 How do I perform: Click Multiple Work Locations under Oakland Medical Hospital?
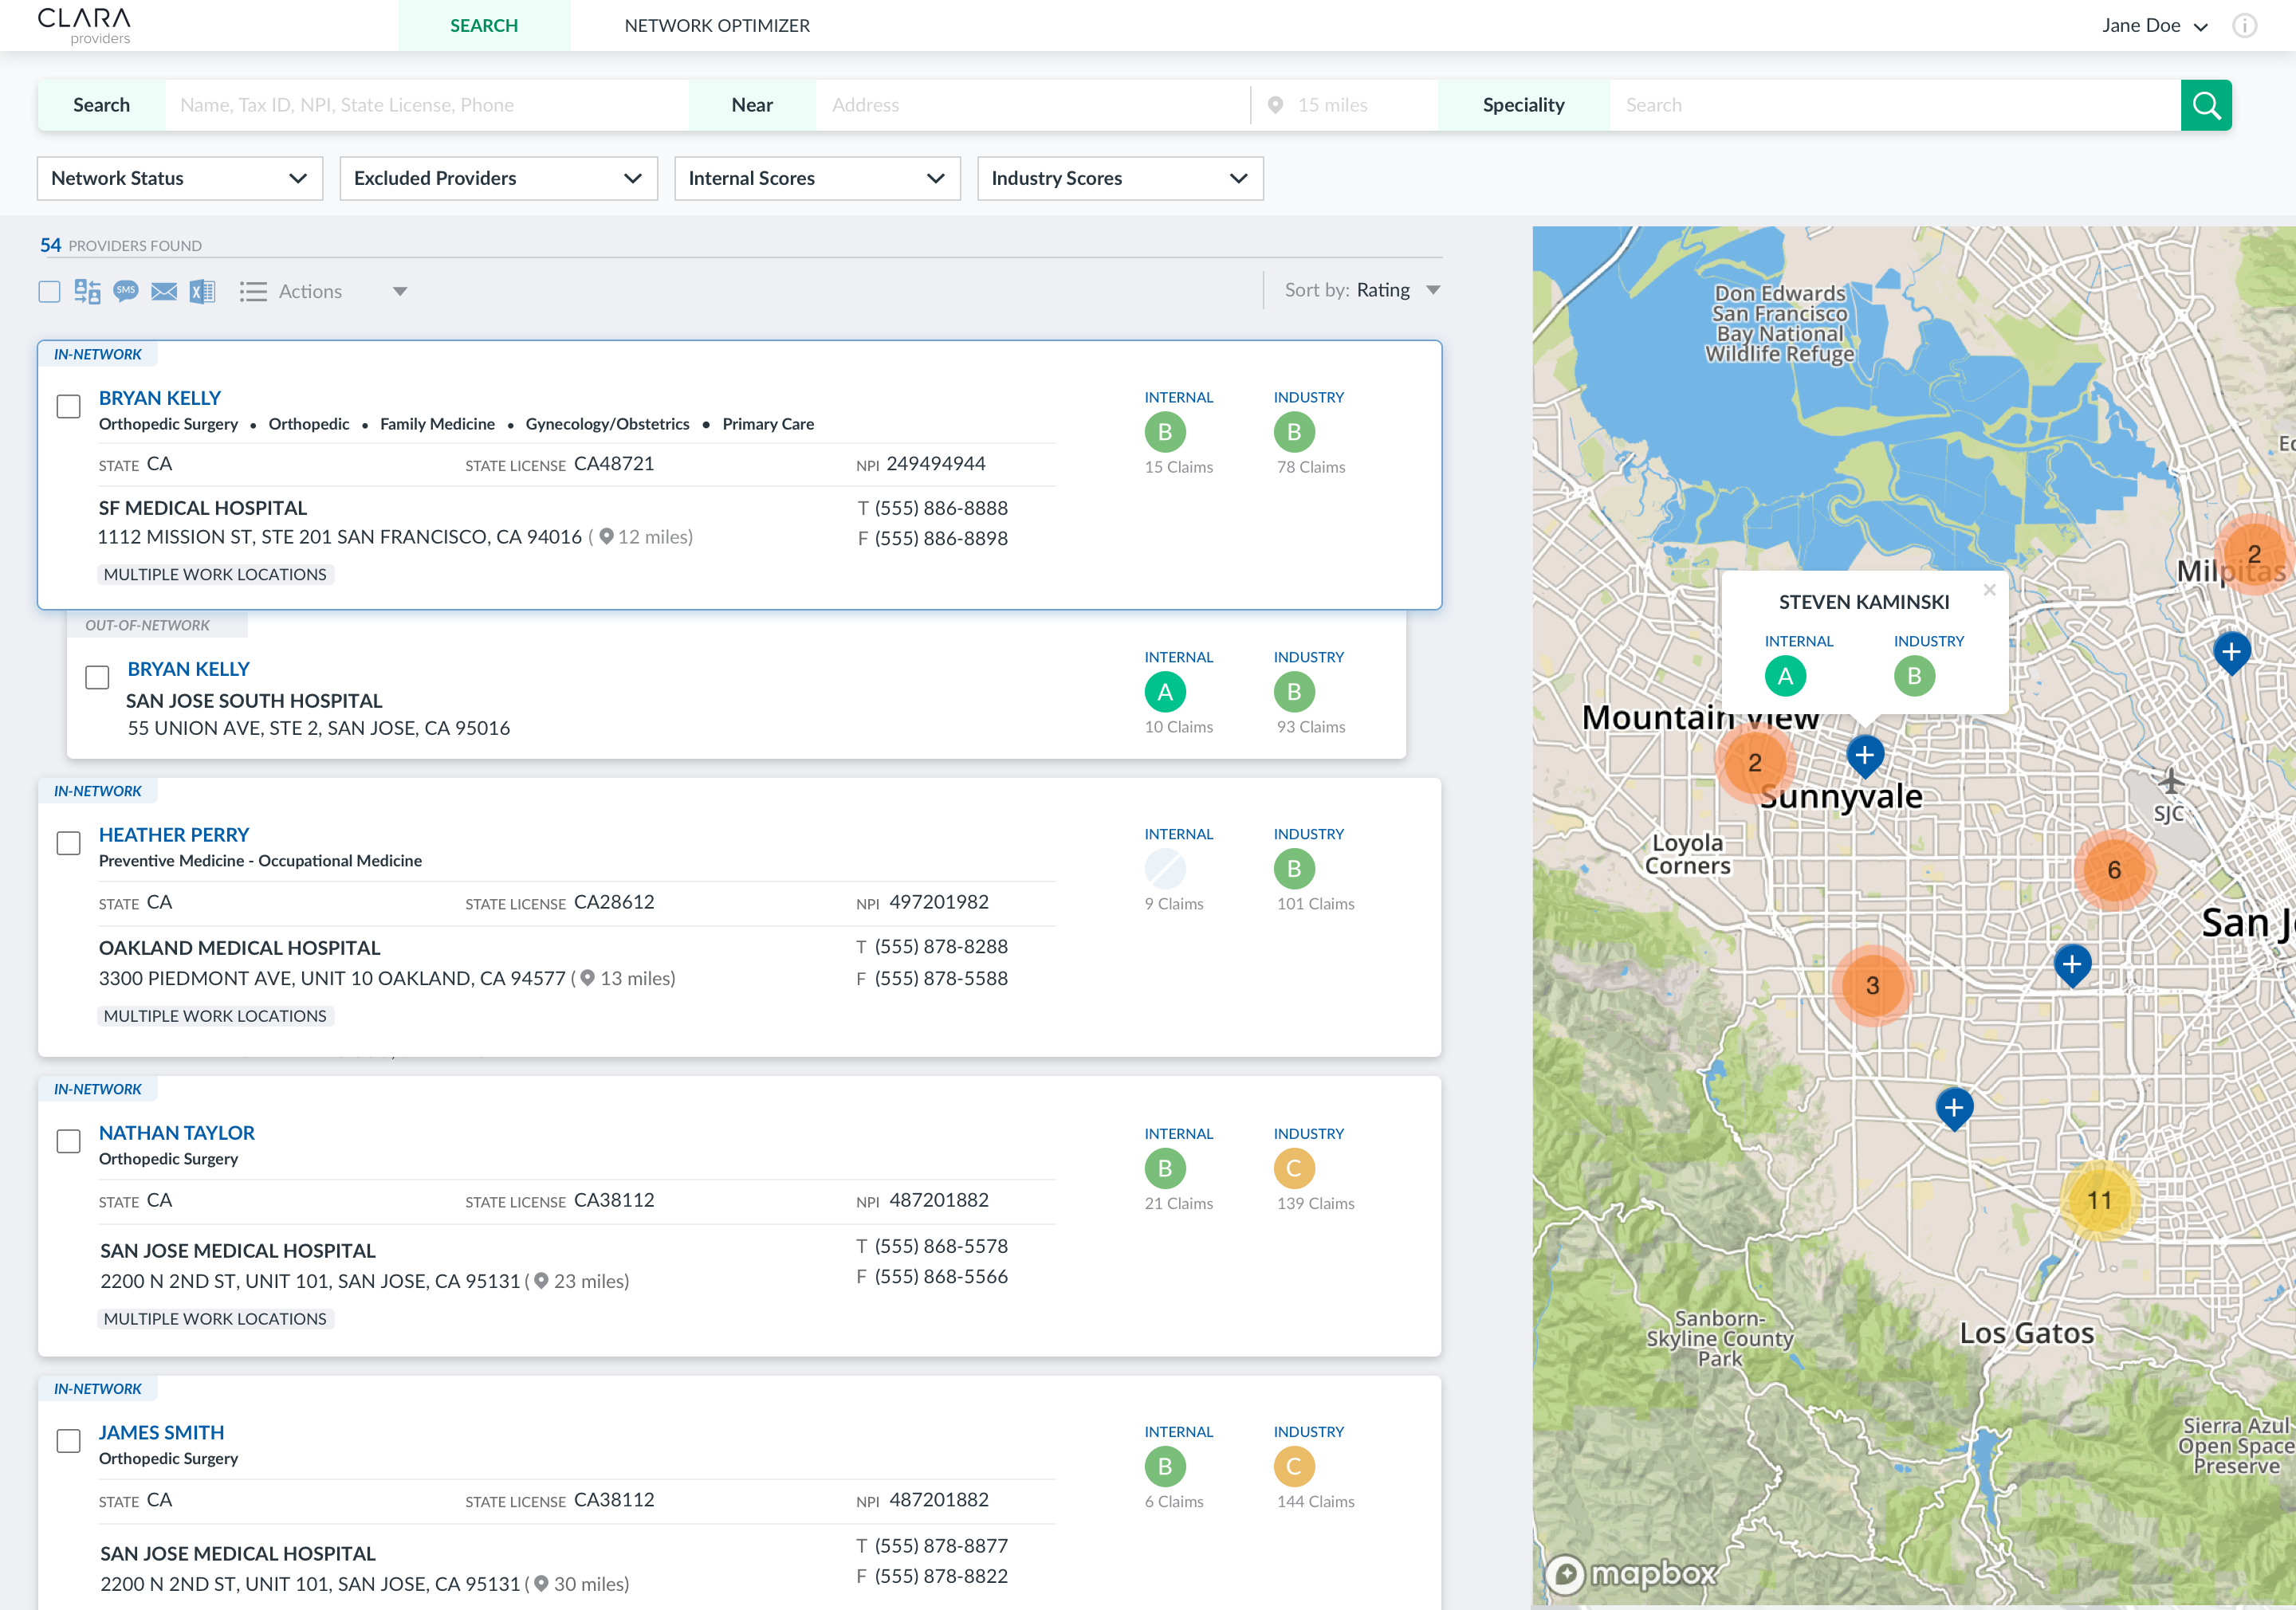215,1016
